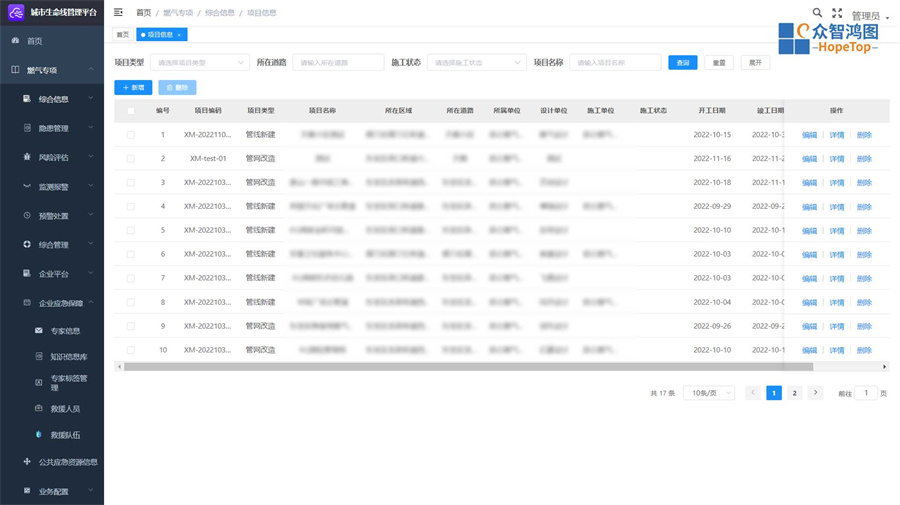The height and width of the screenshot is (505, 900).
Task: Click the 综合管理 sidebar icon
Action: 27,244
